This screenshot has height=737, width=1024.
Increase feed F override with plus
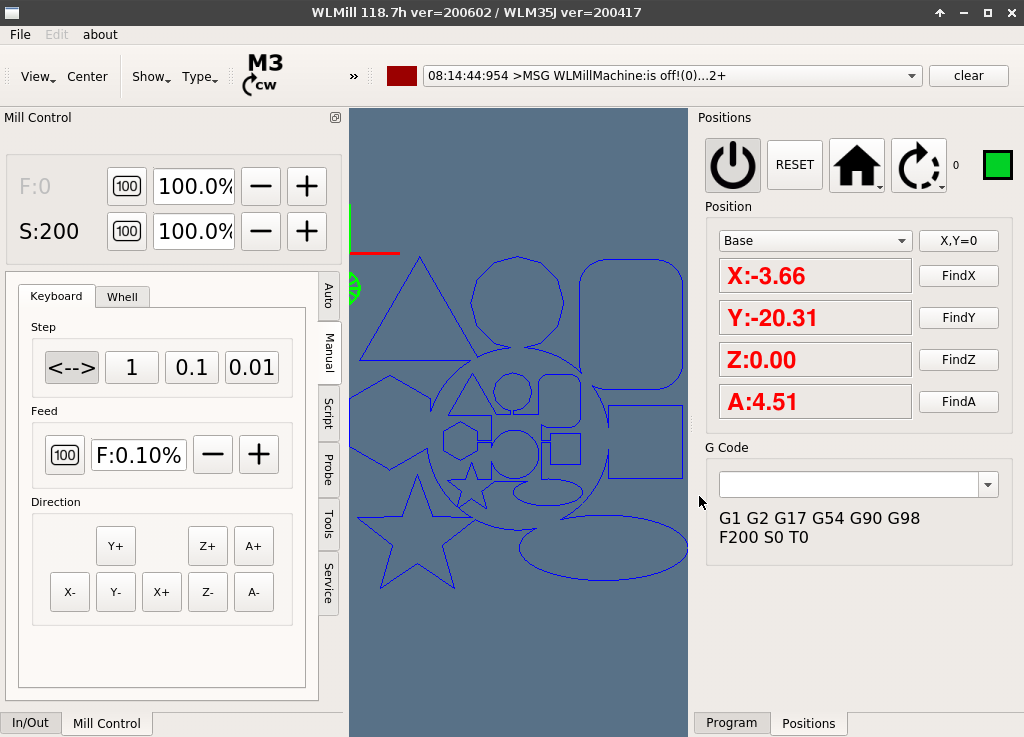tap(307, 187)
